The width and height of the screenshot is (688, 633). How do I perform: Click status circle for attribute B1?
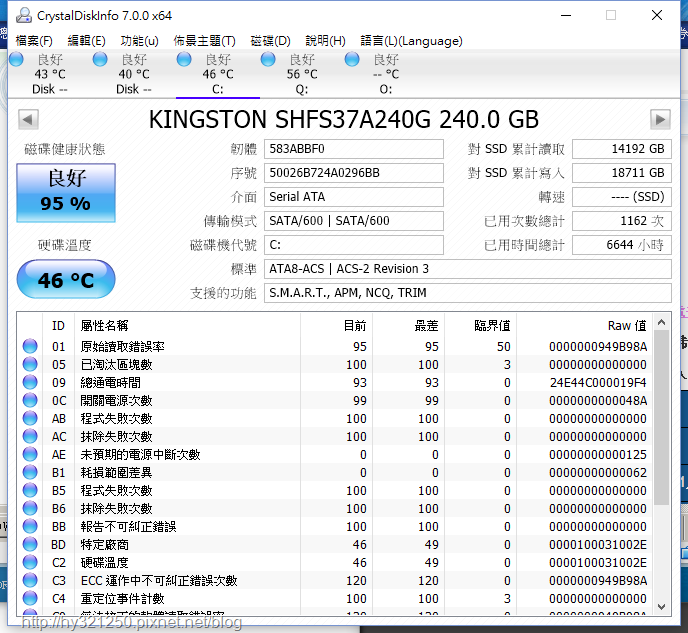(30, 472)
